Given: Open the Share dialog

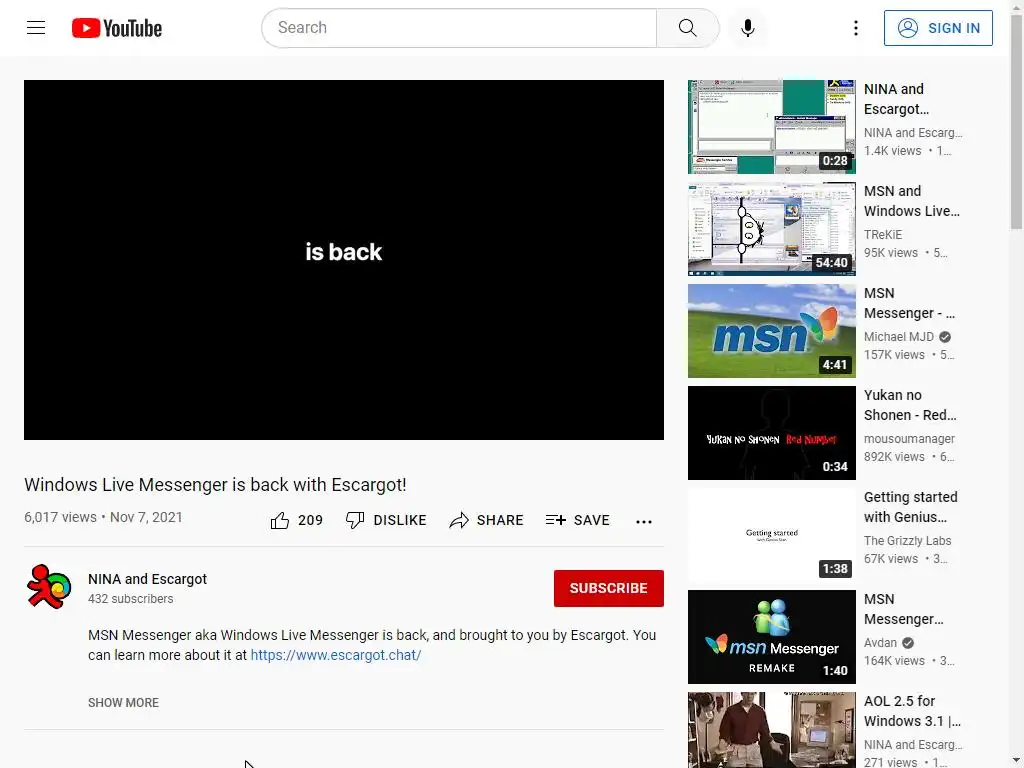Looking at the screenshot, I should click(487, 520).
